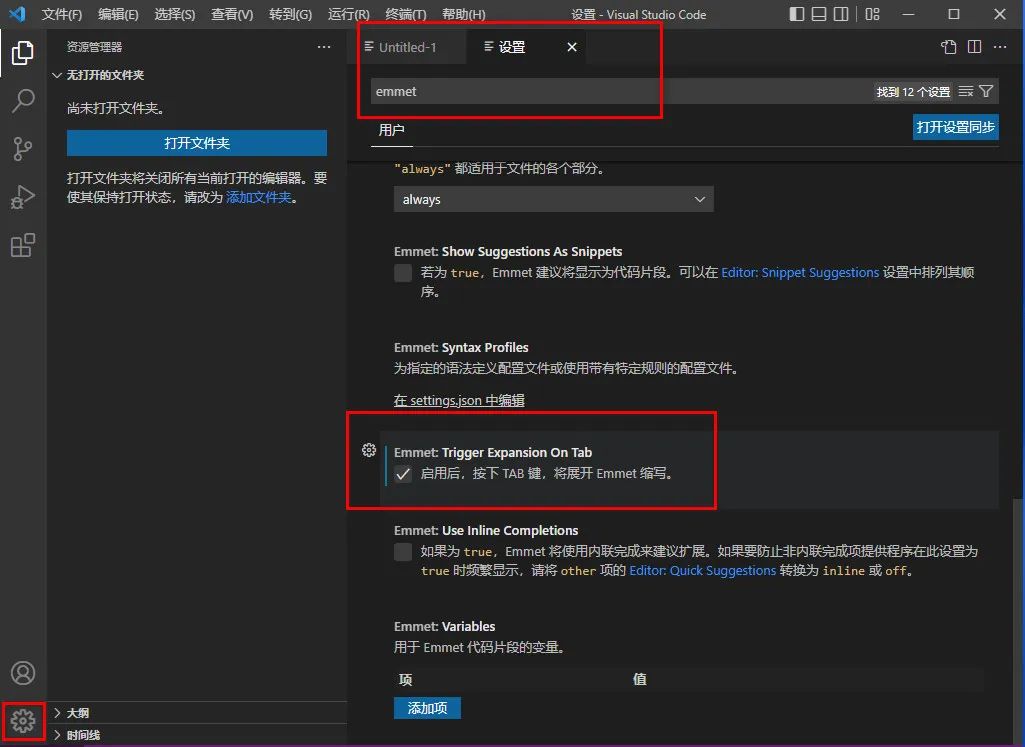The height and width of the screenshot is (747, 1025).
Task: Open the 查看(V) menu
Action: tap(232, 14)
